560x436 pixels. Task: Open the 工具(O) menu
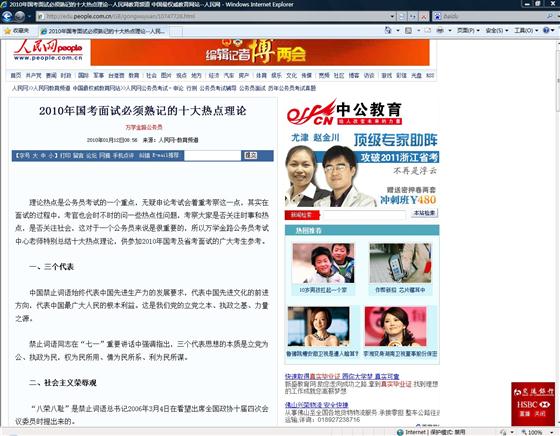[x=525, y=30]
